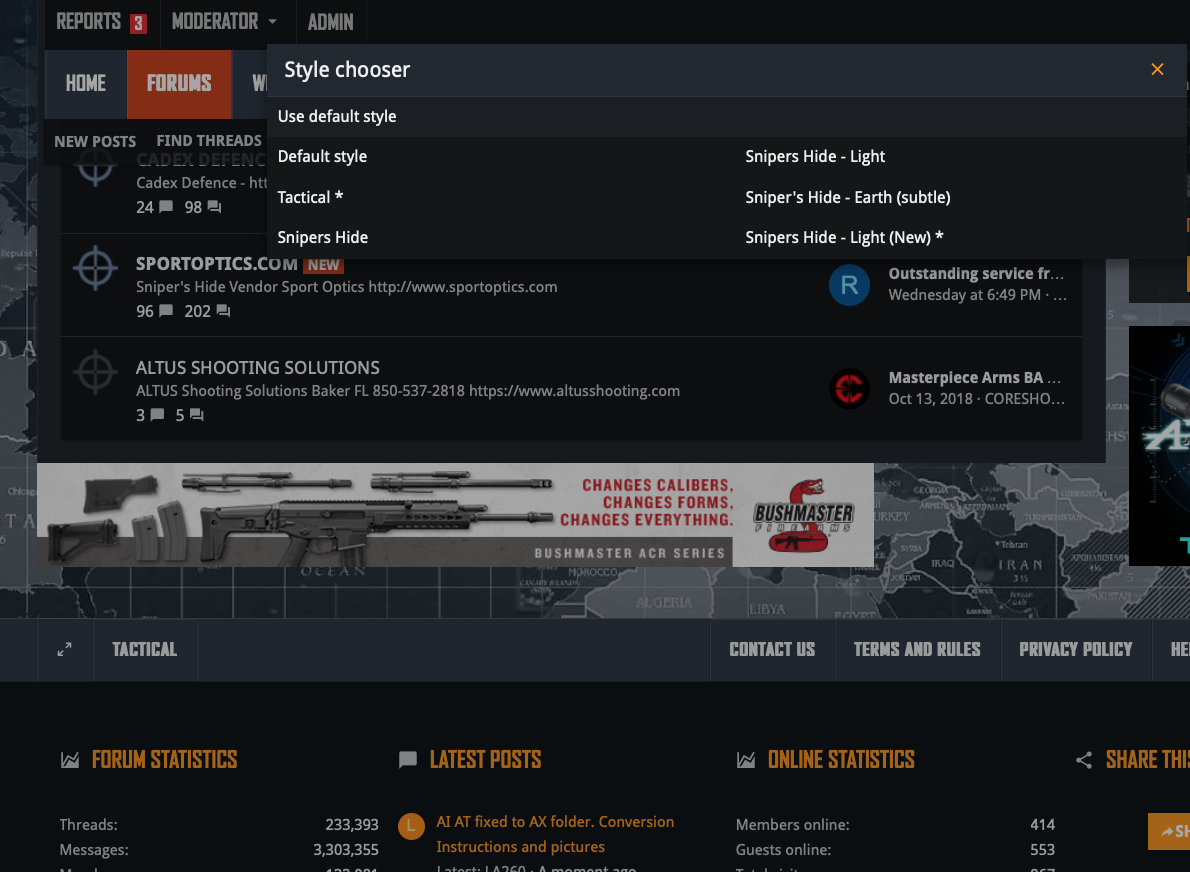Click the SportOptics.com forum crosshair icon
1190x872 pixels.
pyautogui.click(x=95, y=268)
